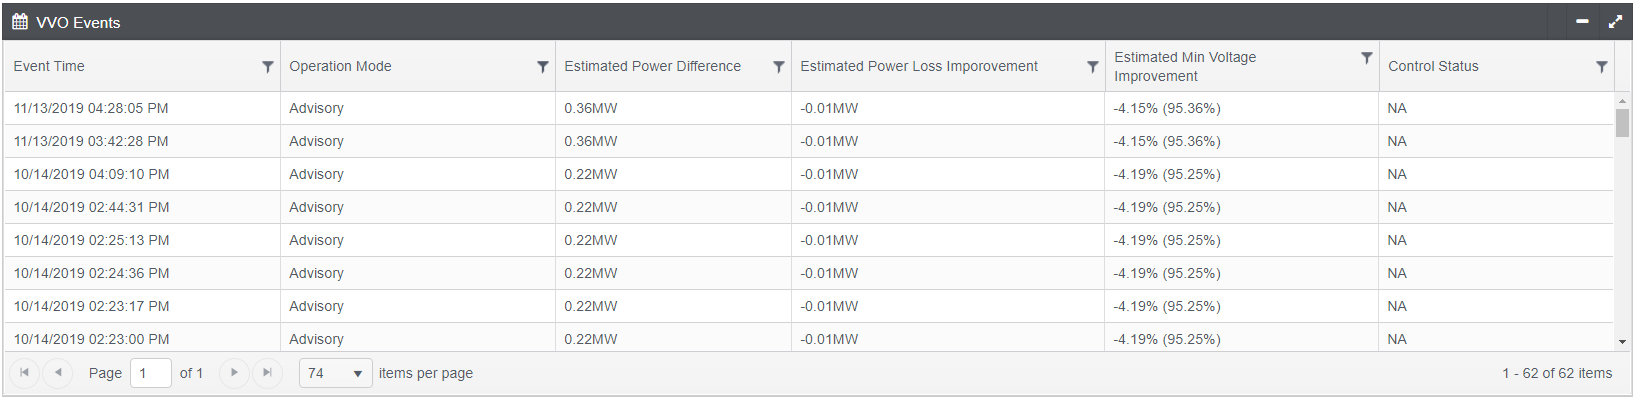Expand VVO Events panel to fullscreen
Image resolution: width=1636 pixels, height=403 pixels.
pyautogui.click(x=1615, y=21)
